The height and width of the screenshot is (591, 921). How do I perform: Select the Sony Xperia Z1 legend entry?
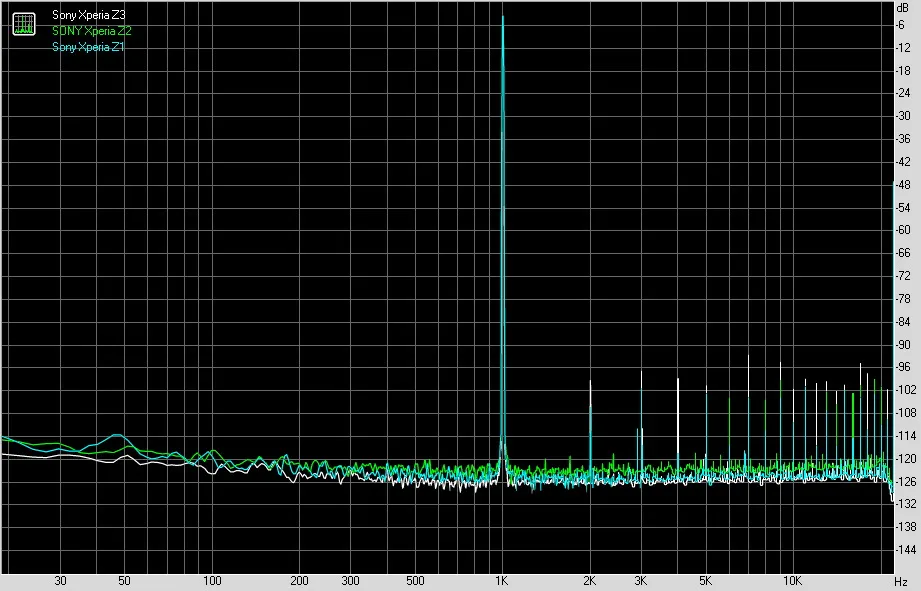coord(88,46)
